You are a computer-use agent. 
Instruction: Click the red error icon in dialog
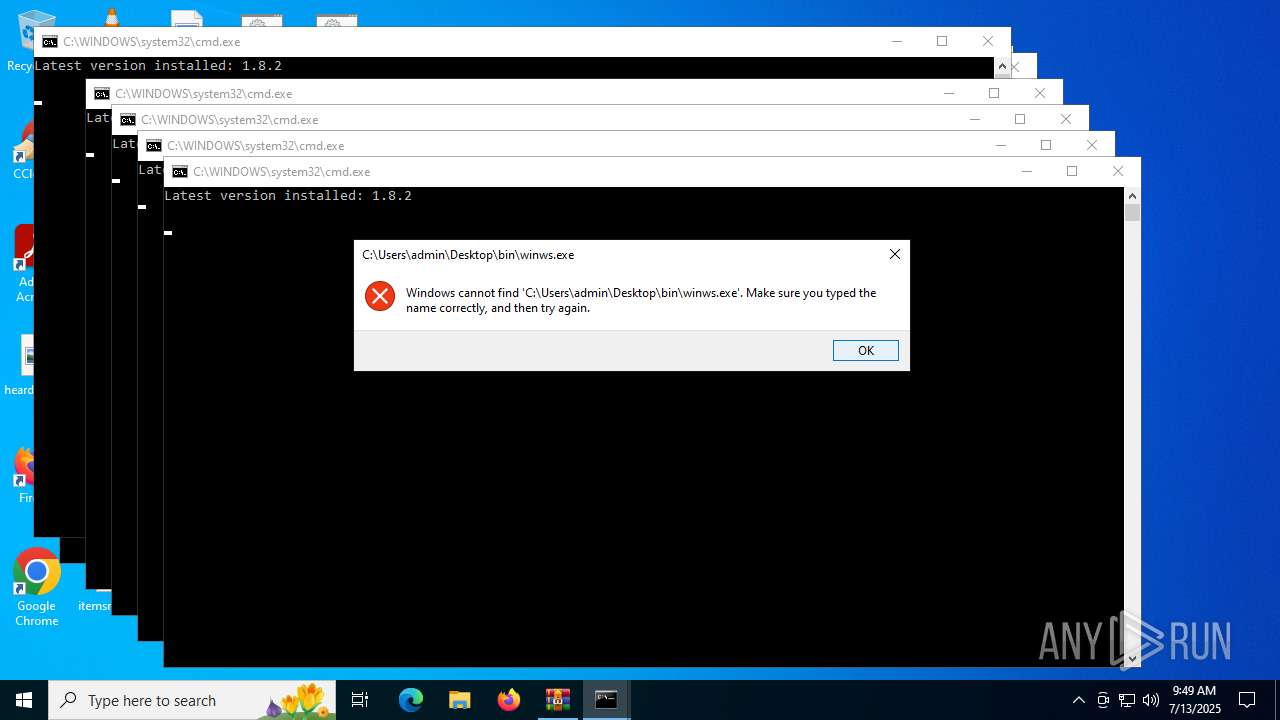(380, 296)
